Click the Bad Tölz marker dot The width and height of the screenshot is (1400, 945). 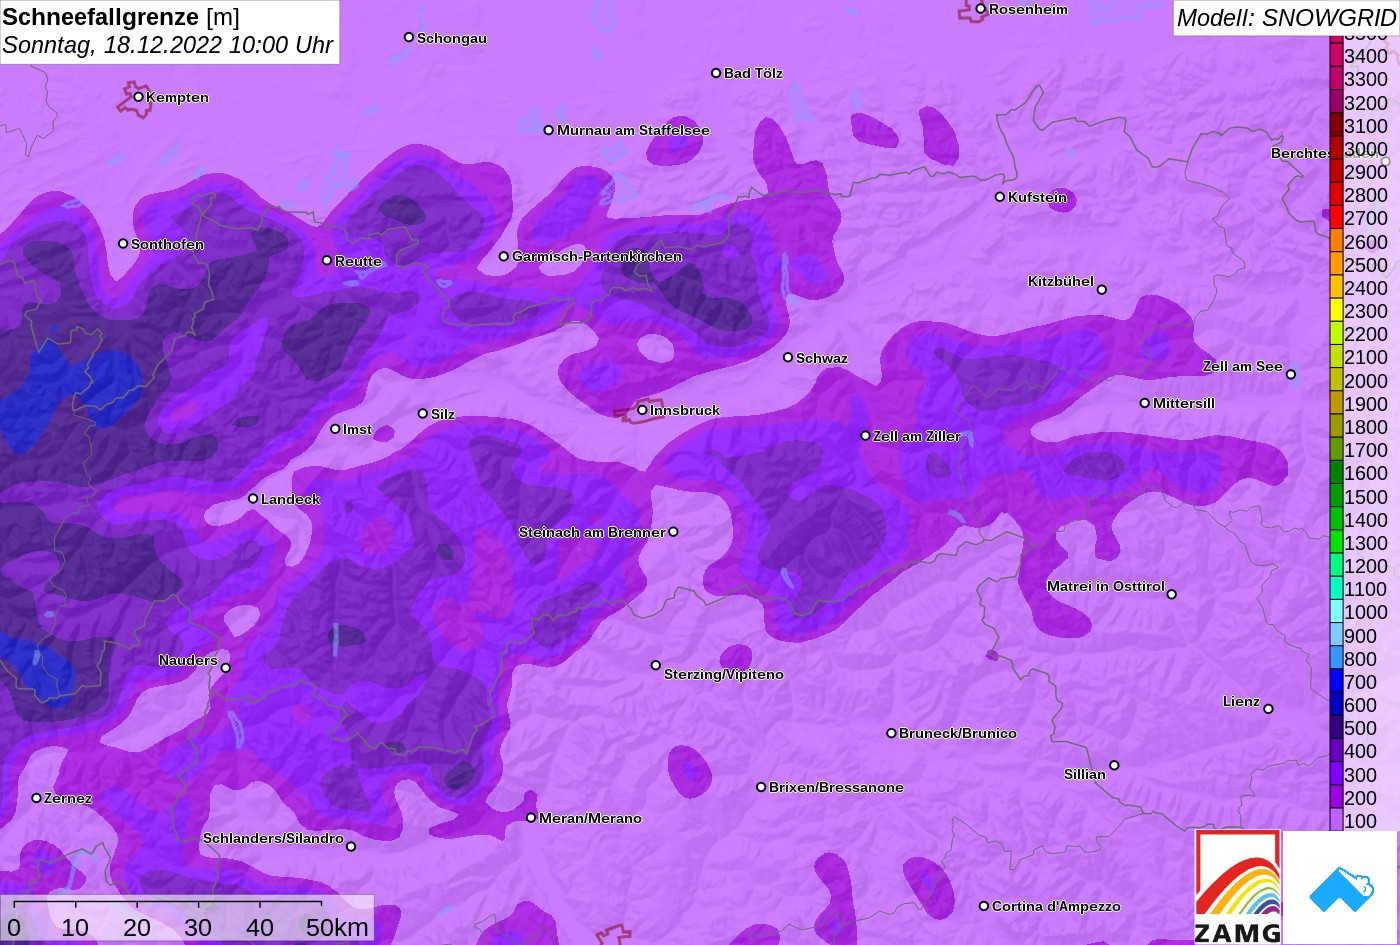[716, 73]
